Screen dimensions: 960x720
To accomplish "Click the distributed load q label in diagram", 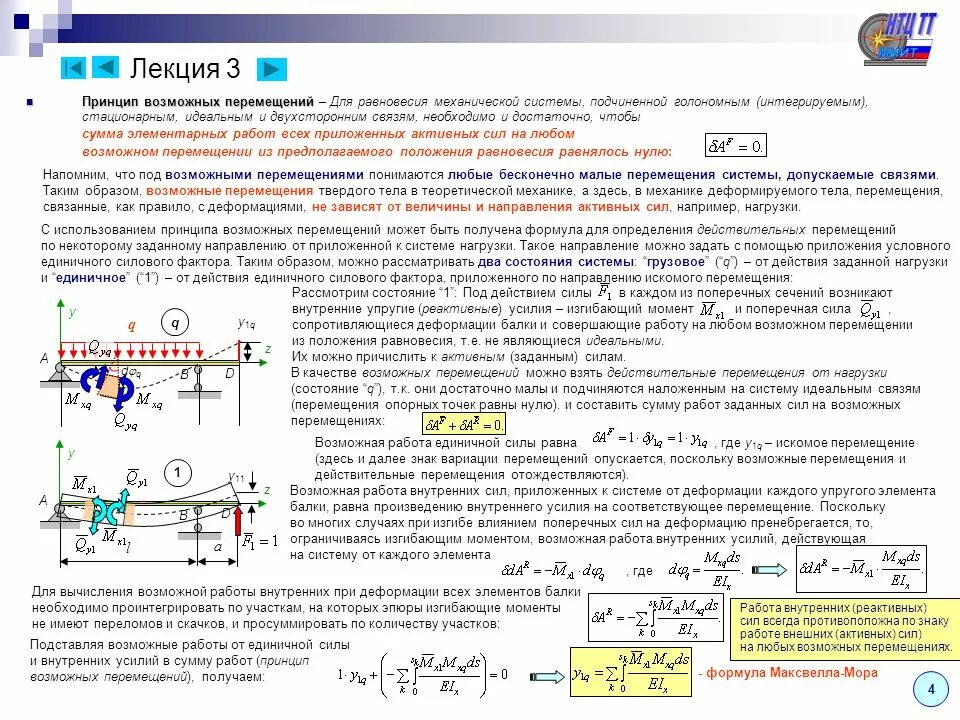I will tap(132, 324).
